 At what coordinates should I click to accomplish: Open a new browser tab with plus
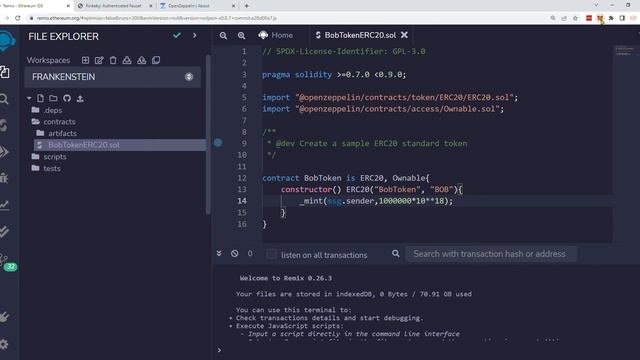[247, 6]
